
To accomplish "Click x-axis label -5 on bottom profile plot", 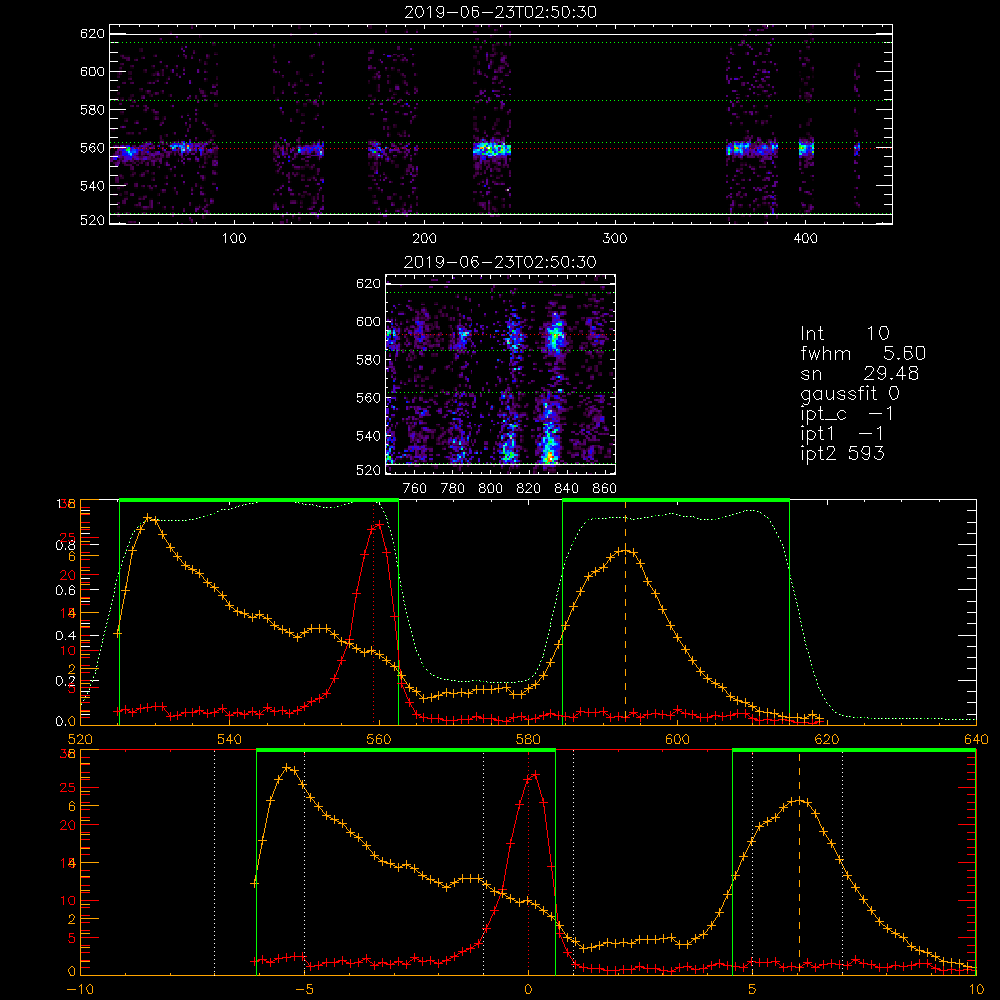I will pyautogui.click(x=304, y=990).
